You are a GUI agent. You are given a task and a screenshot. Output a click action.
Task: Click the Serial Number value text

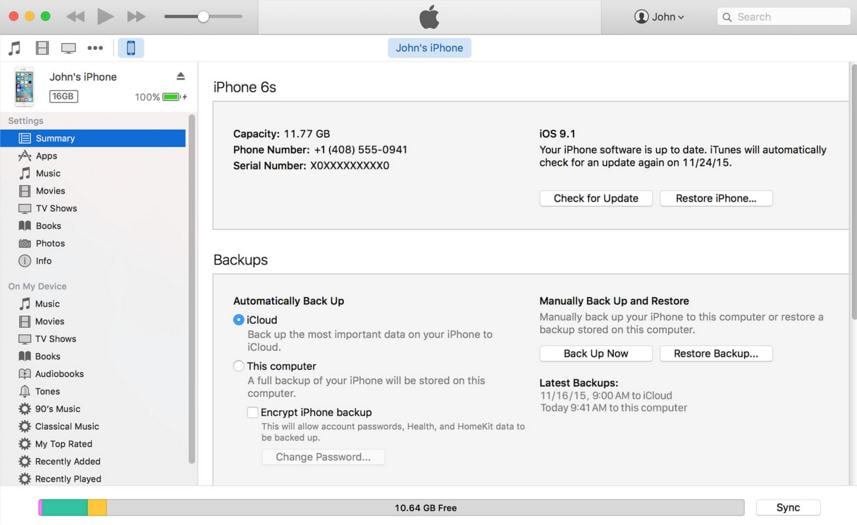tap(350, 166)
